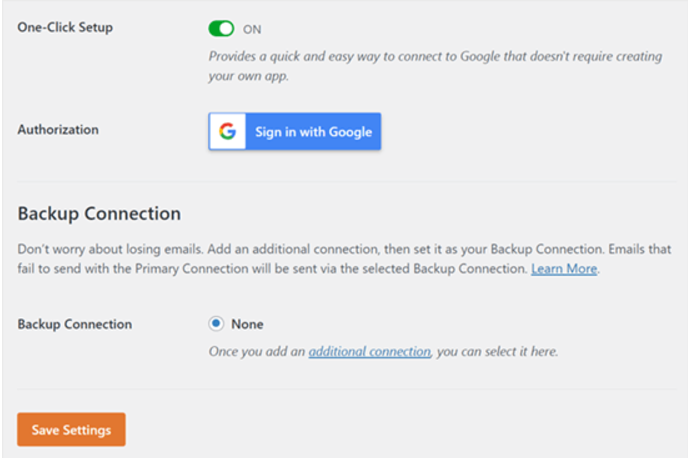Follow the additional connection link

point(369,351)
